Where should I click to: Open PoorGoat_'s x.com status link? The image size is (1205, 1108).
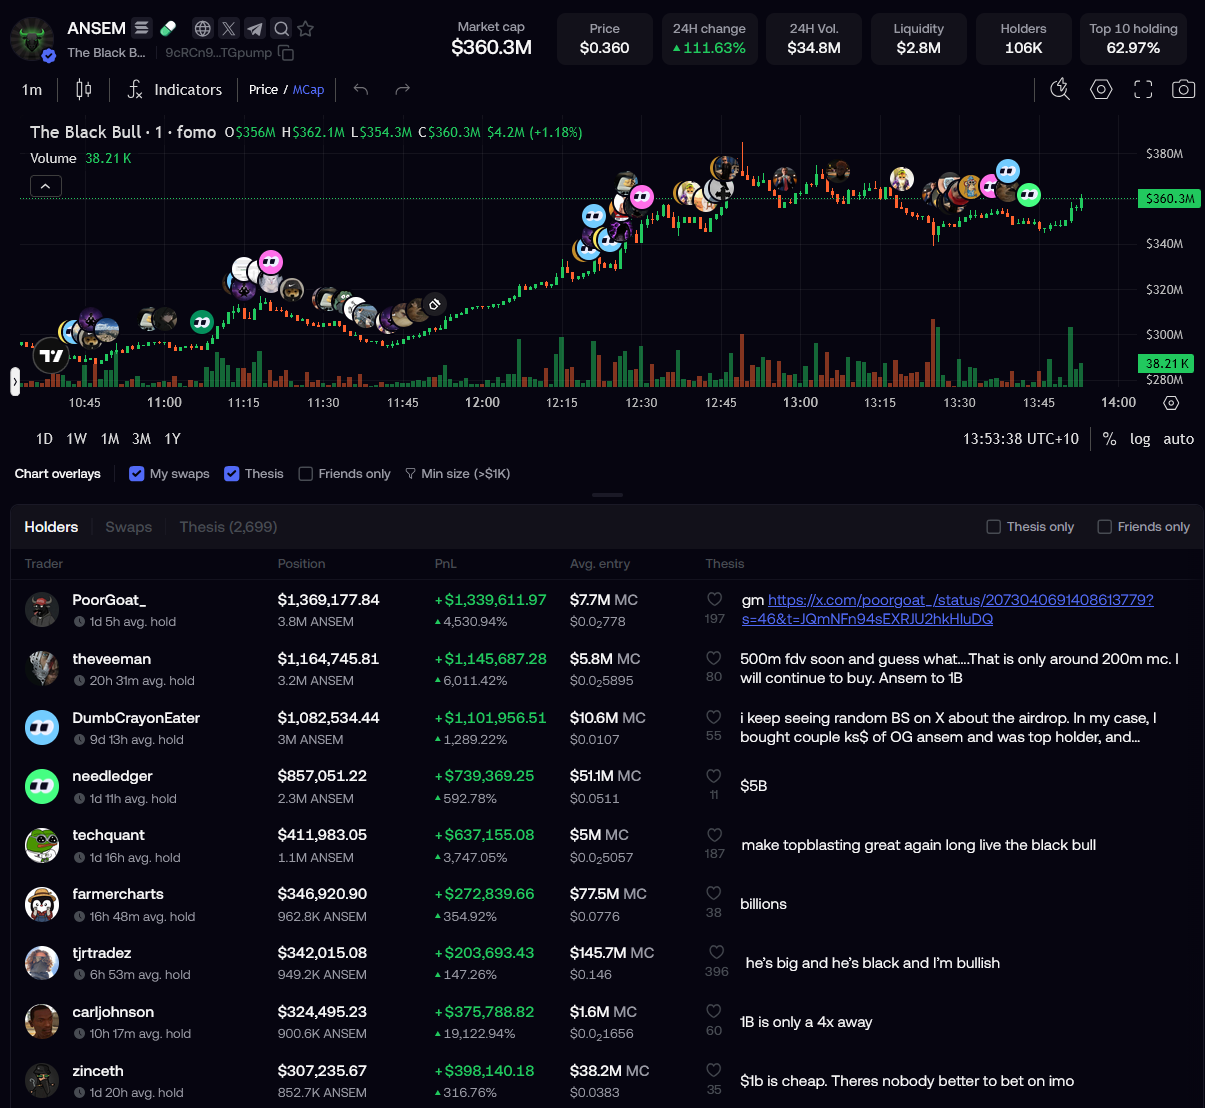[x=947, y=609]
